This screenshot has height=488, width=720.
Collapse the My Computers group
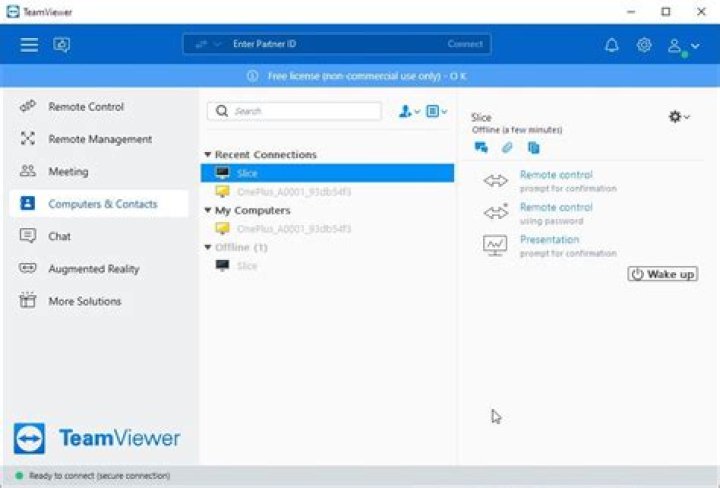coord(208,211)
